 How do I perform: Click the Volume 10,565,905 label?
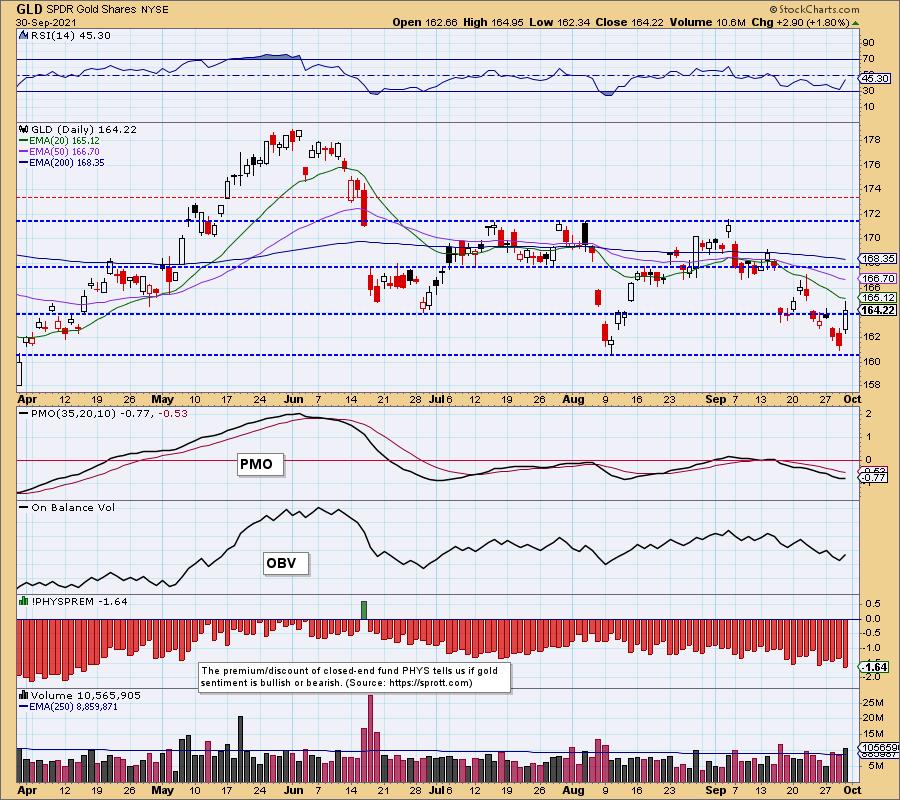coord(86,695)
